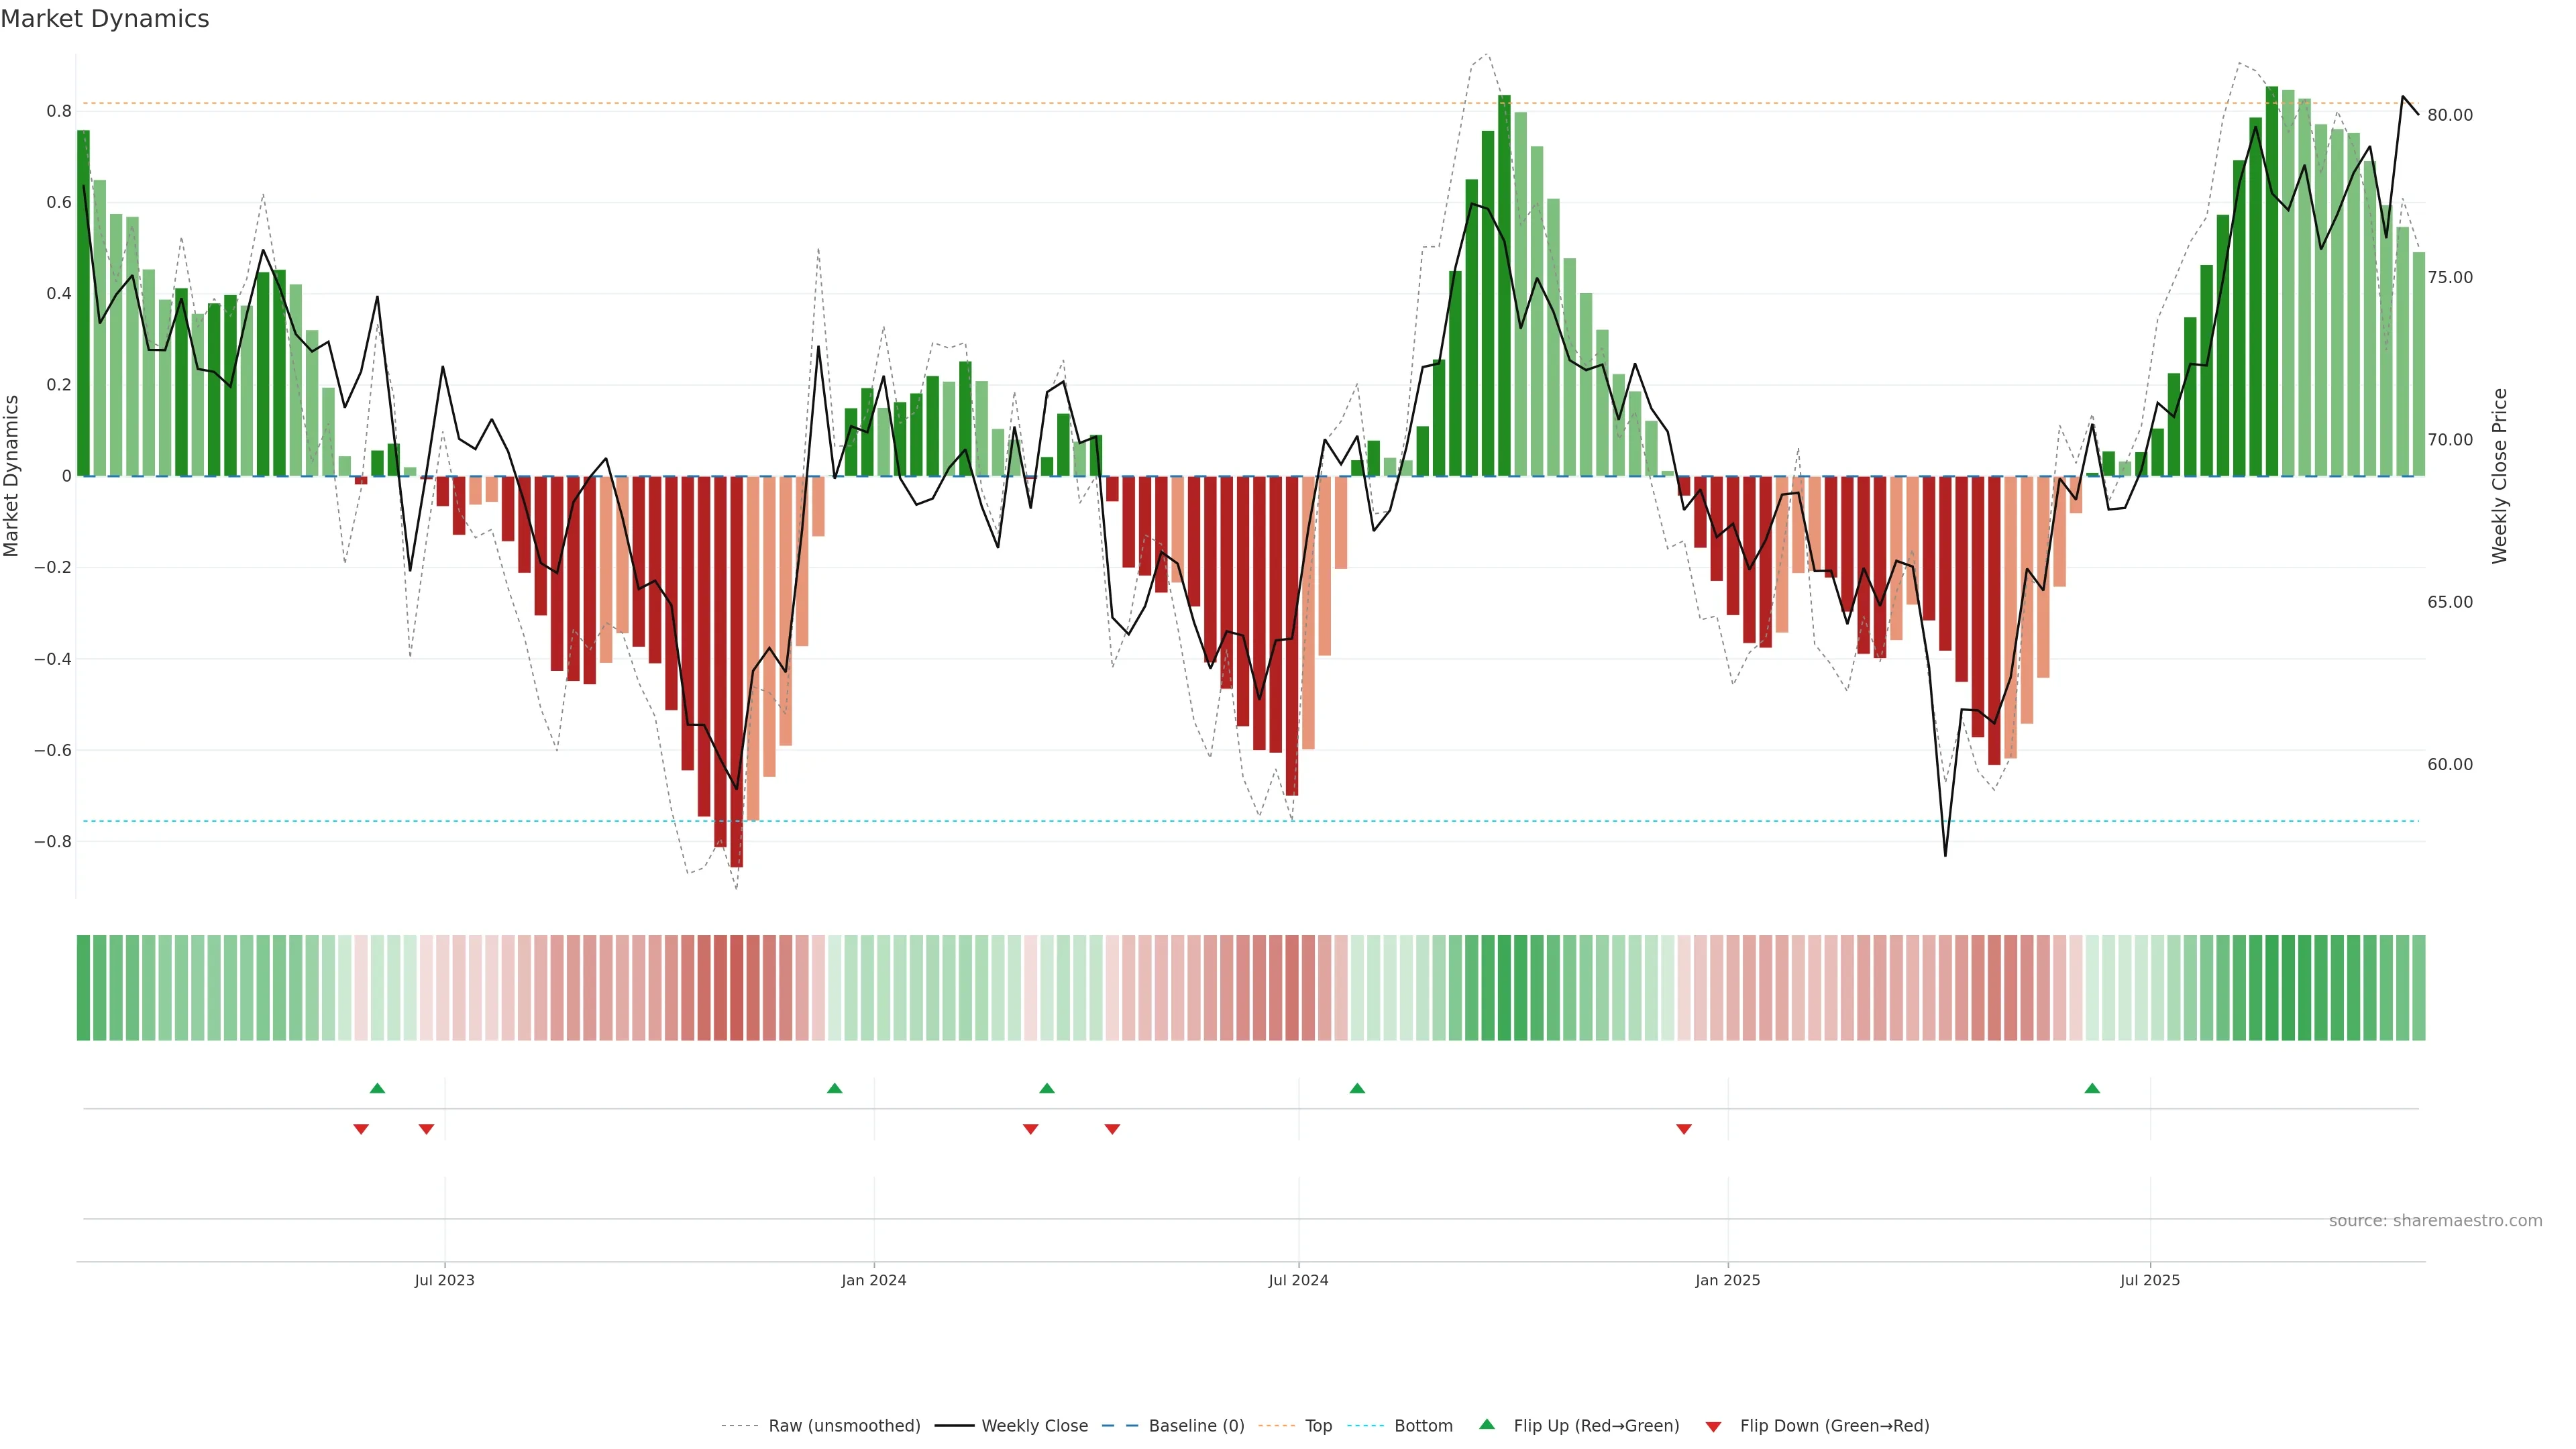Click the 80.00 price axis tick label
Screen dimensions: 2576x1449
tap(2449, 115)
